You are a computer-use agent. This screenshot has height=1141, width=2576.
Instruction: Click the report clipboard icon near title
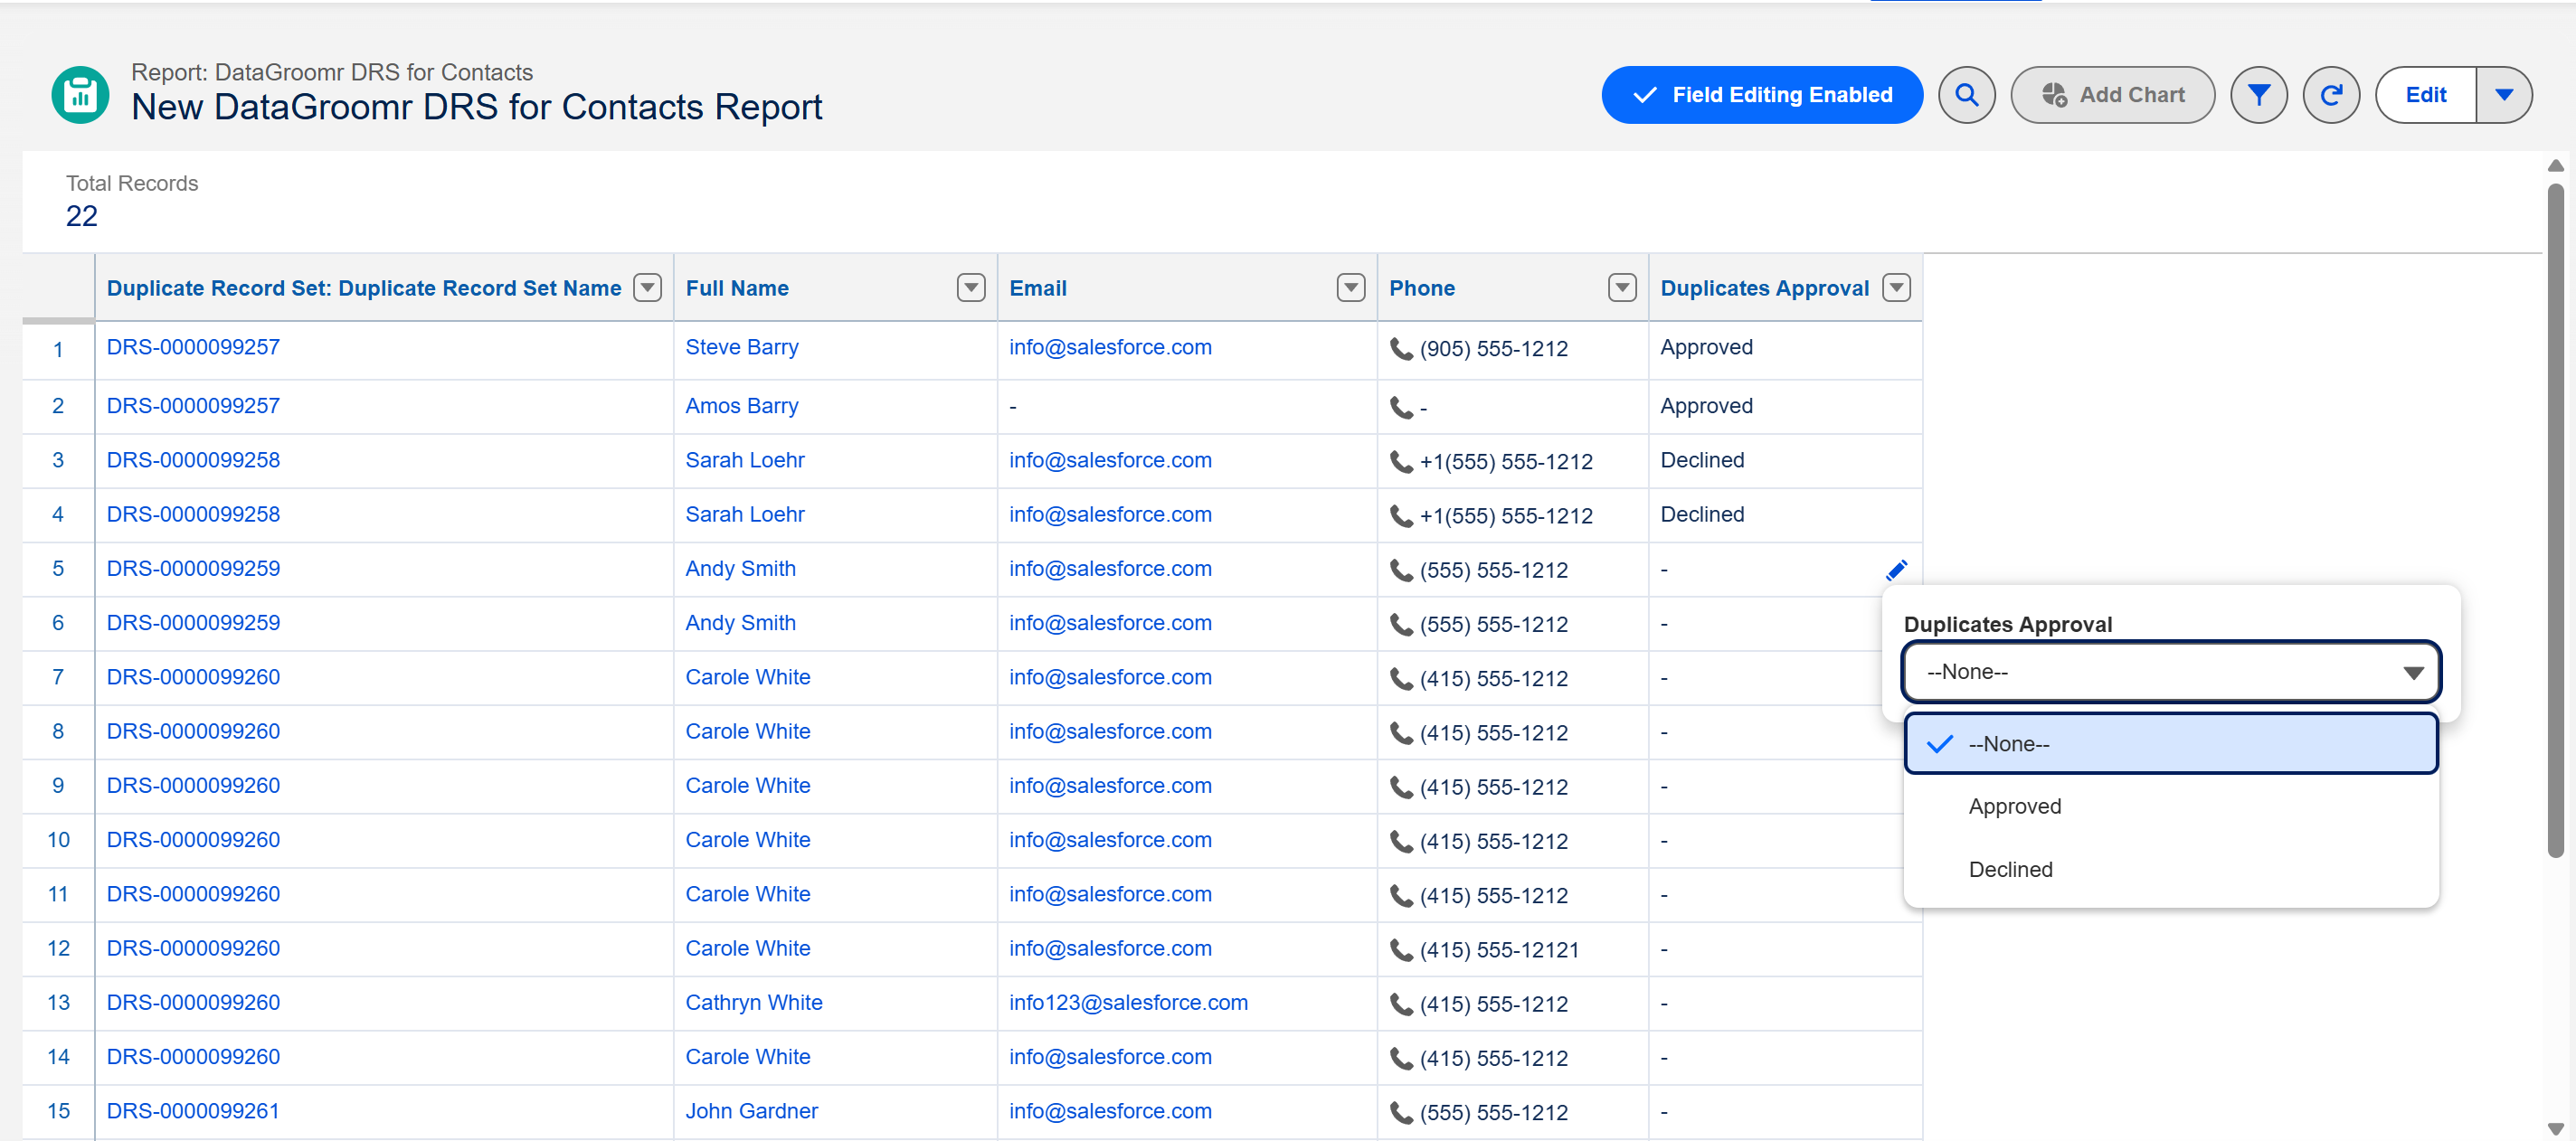(80, 95)
